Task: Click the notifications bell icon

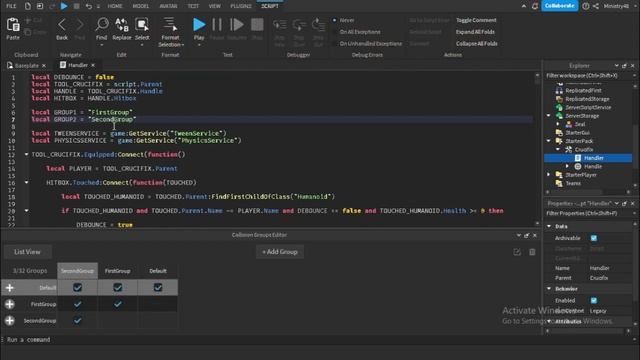Action: [x=535, y=6]
